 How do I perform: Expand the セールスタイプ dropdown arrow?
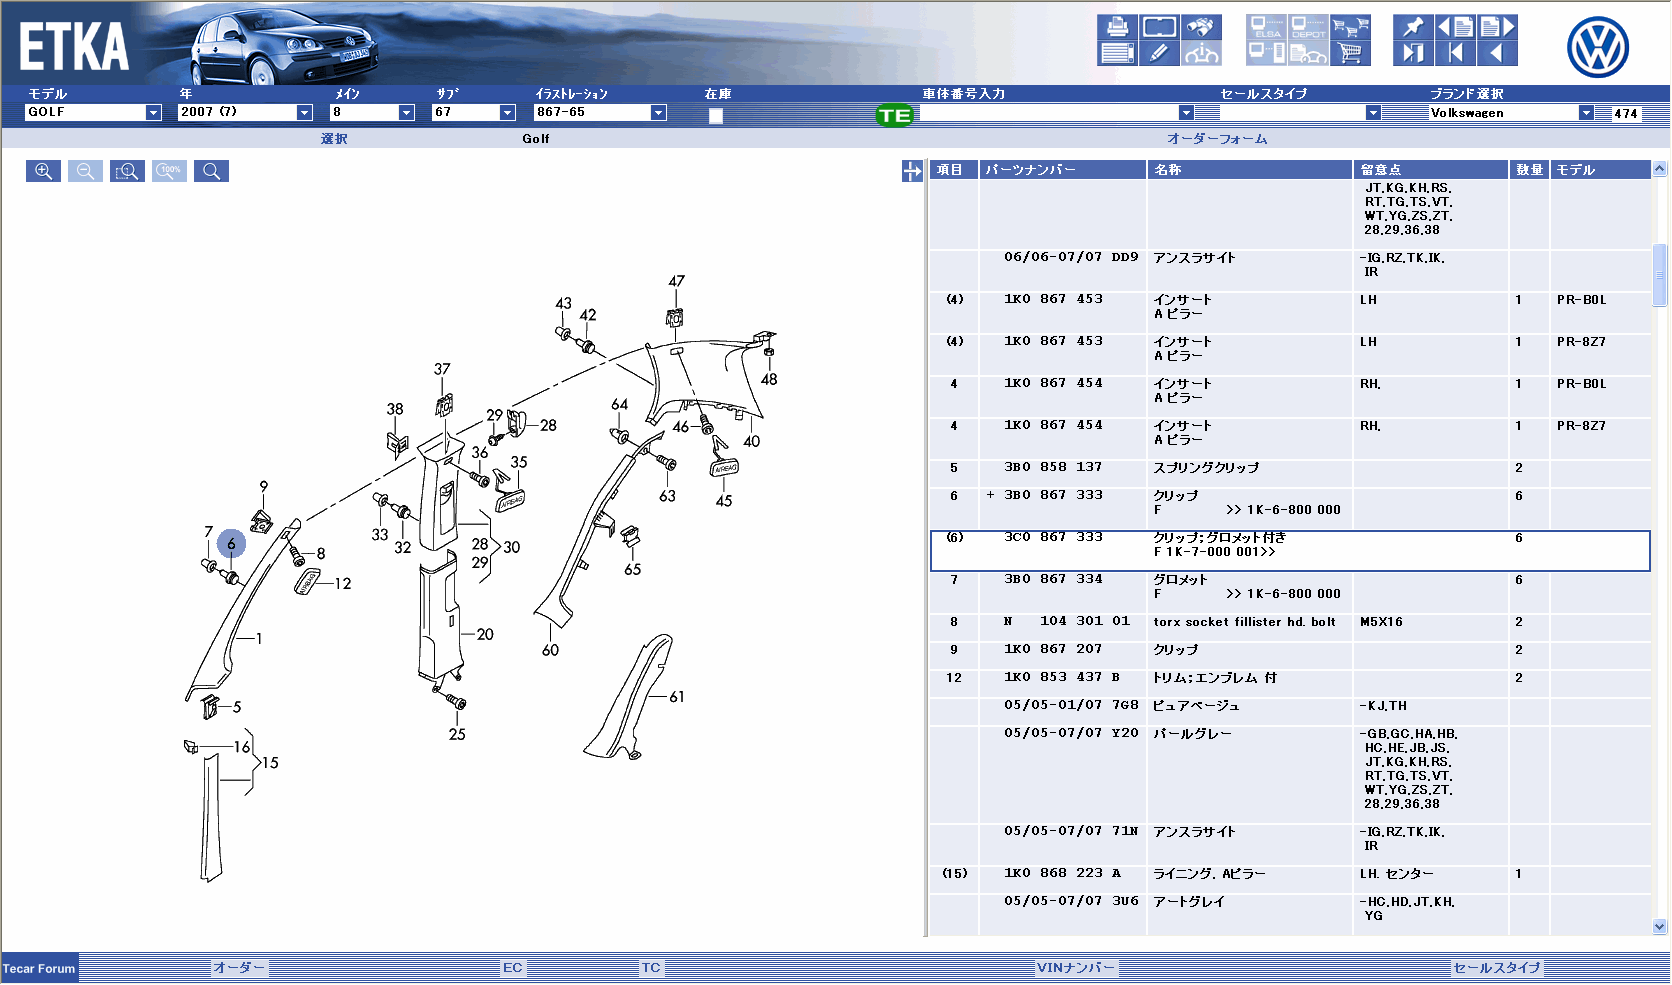(1373, 113)
